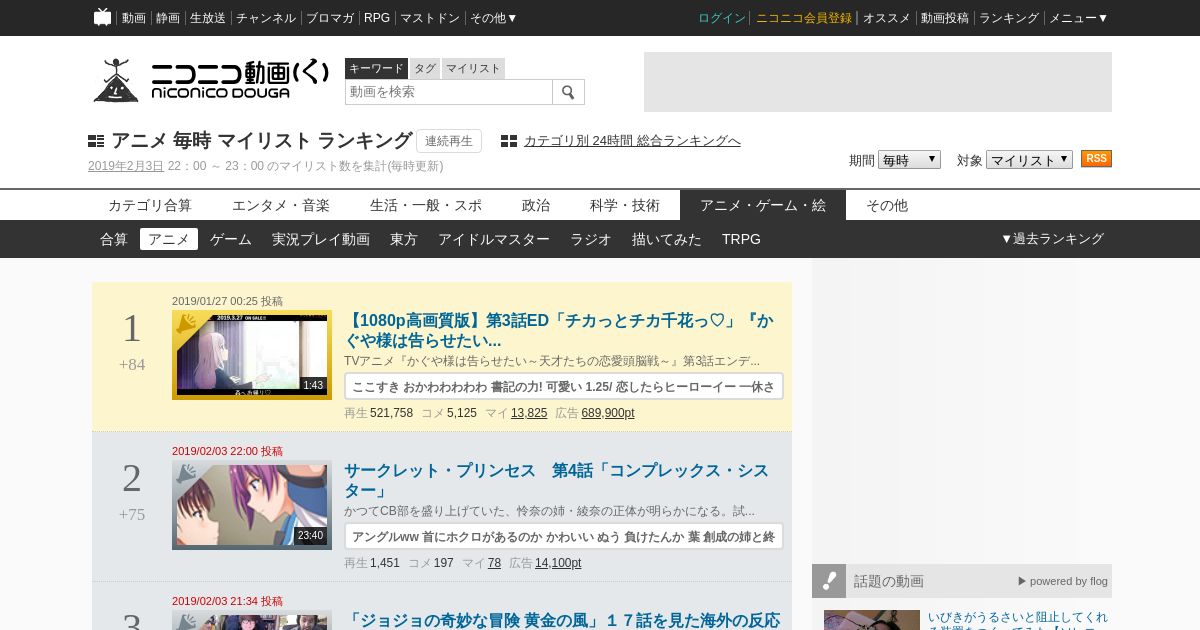Image resolution: width=1200 pixels, height=630 pixels.
Task: Select TRPG subcategory
Action: (741, 239)
